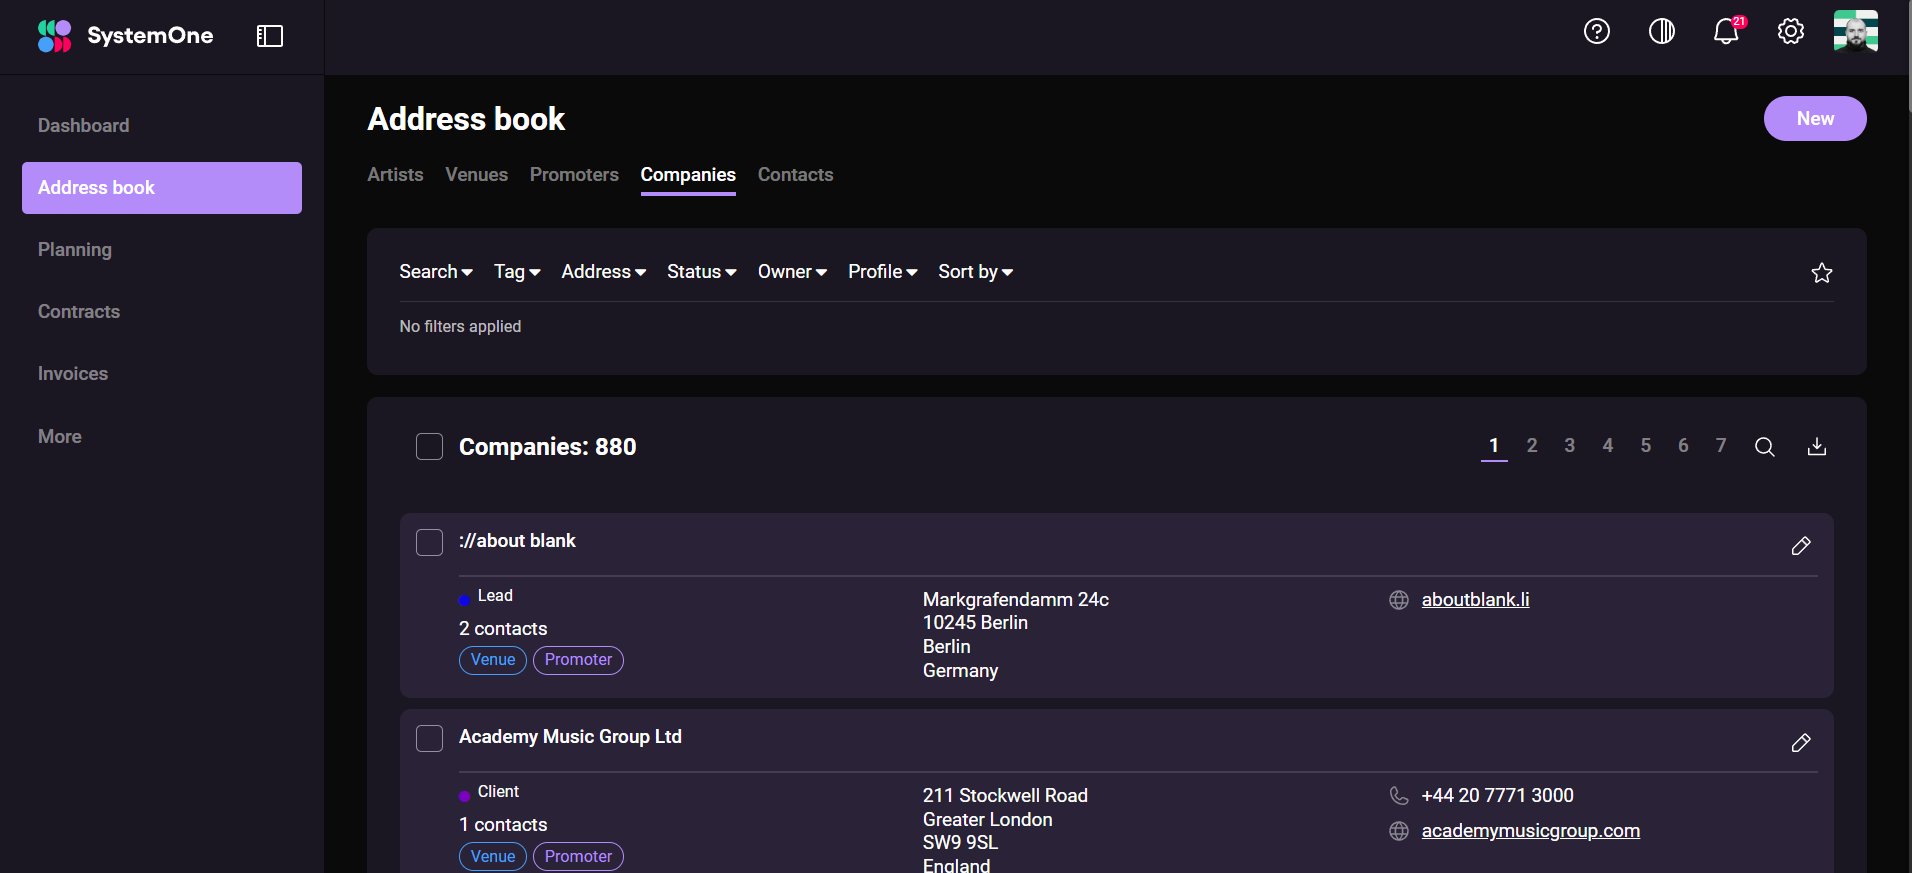Select all companies checkbox

[430, 447]
